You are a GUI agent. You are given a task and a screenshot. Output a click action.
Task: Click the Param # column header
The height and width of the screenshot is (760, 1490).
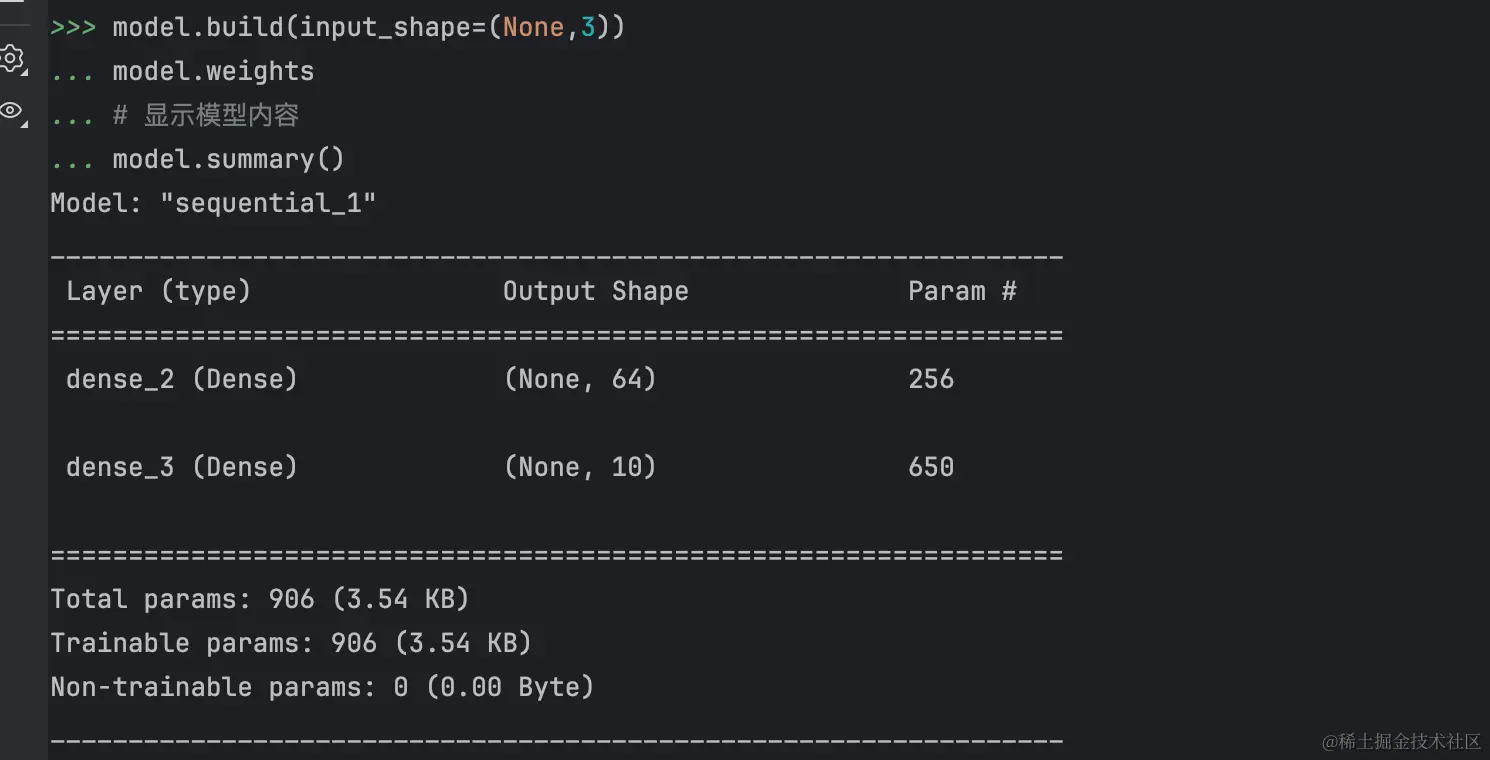click(962, 291)
